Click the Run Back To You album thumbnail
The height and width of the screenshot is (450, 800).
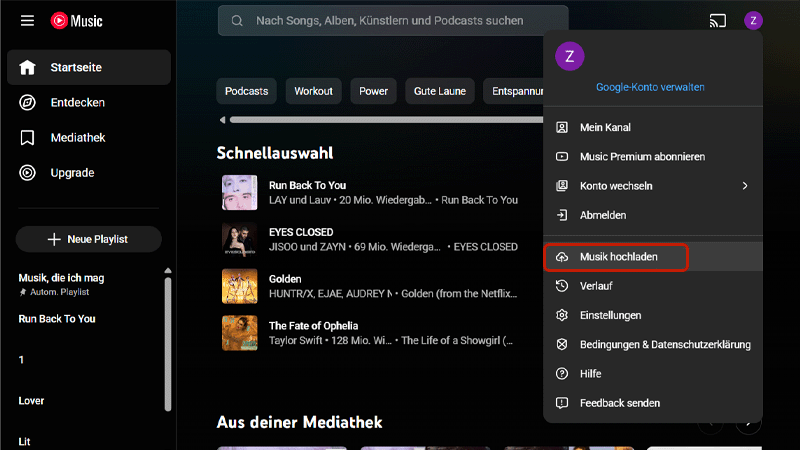[239, 193]
